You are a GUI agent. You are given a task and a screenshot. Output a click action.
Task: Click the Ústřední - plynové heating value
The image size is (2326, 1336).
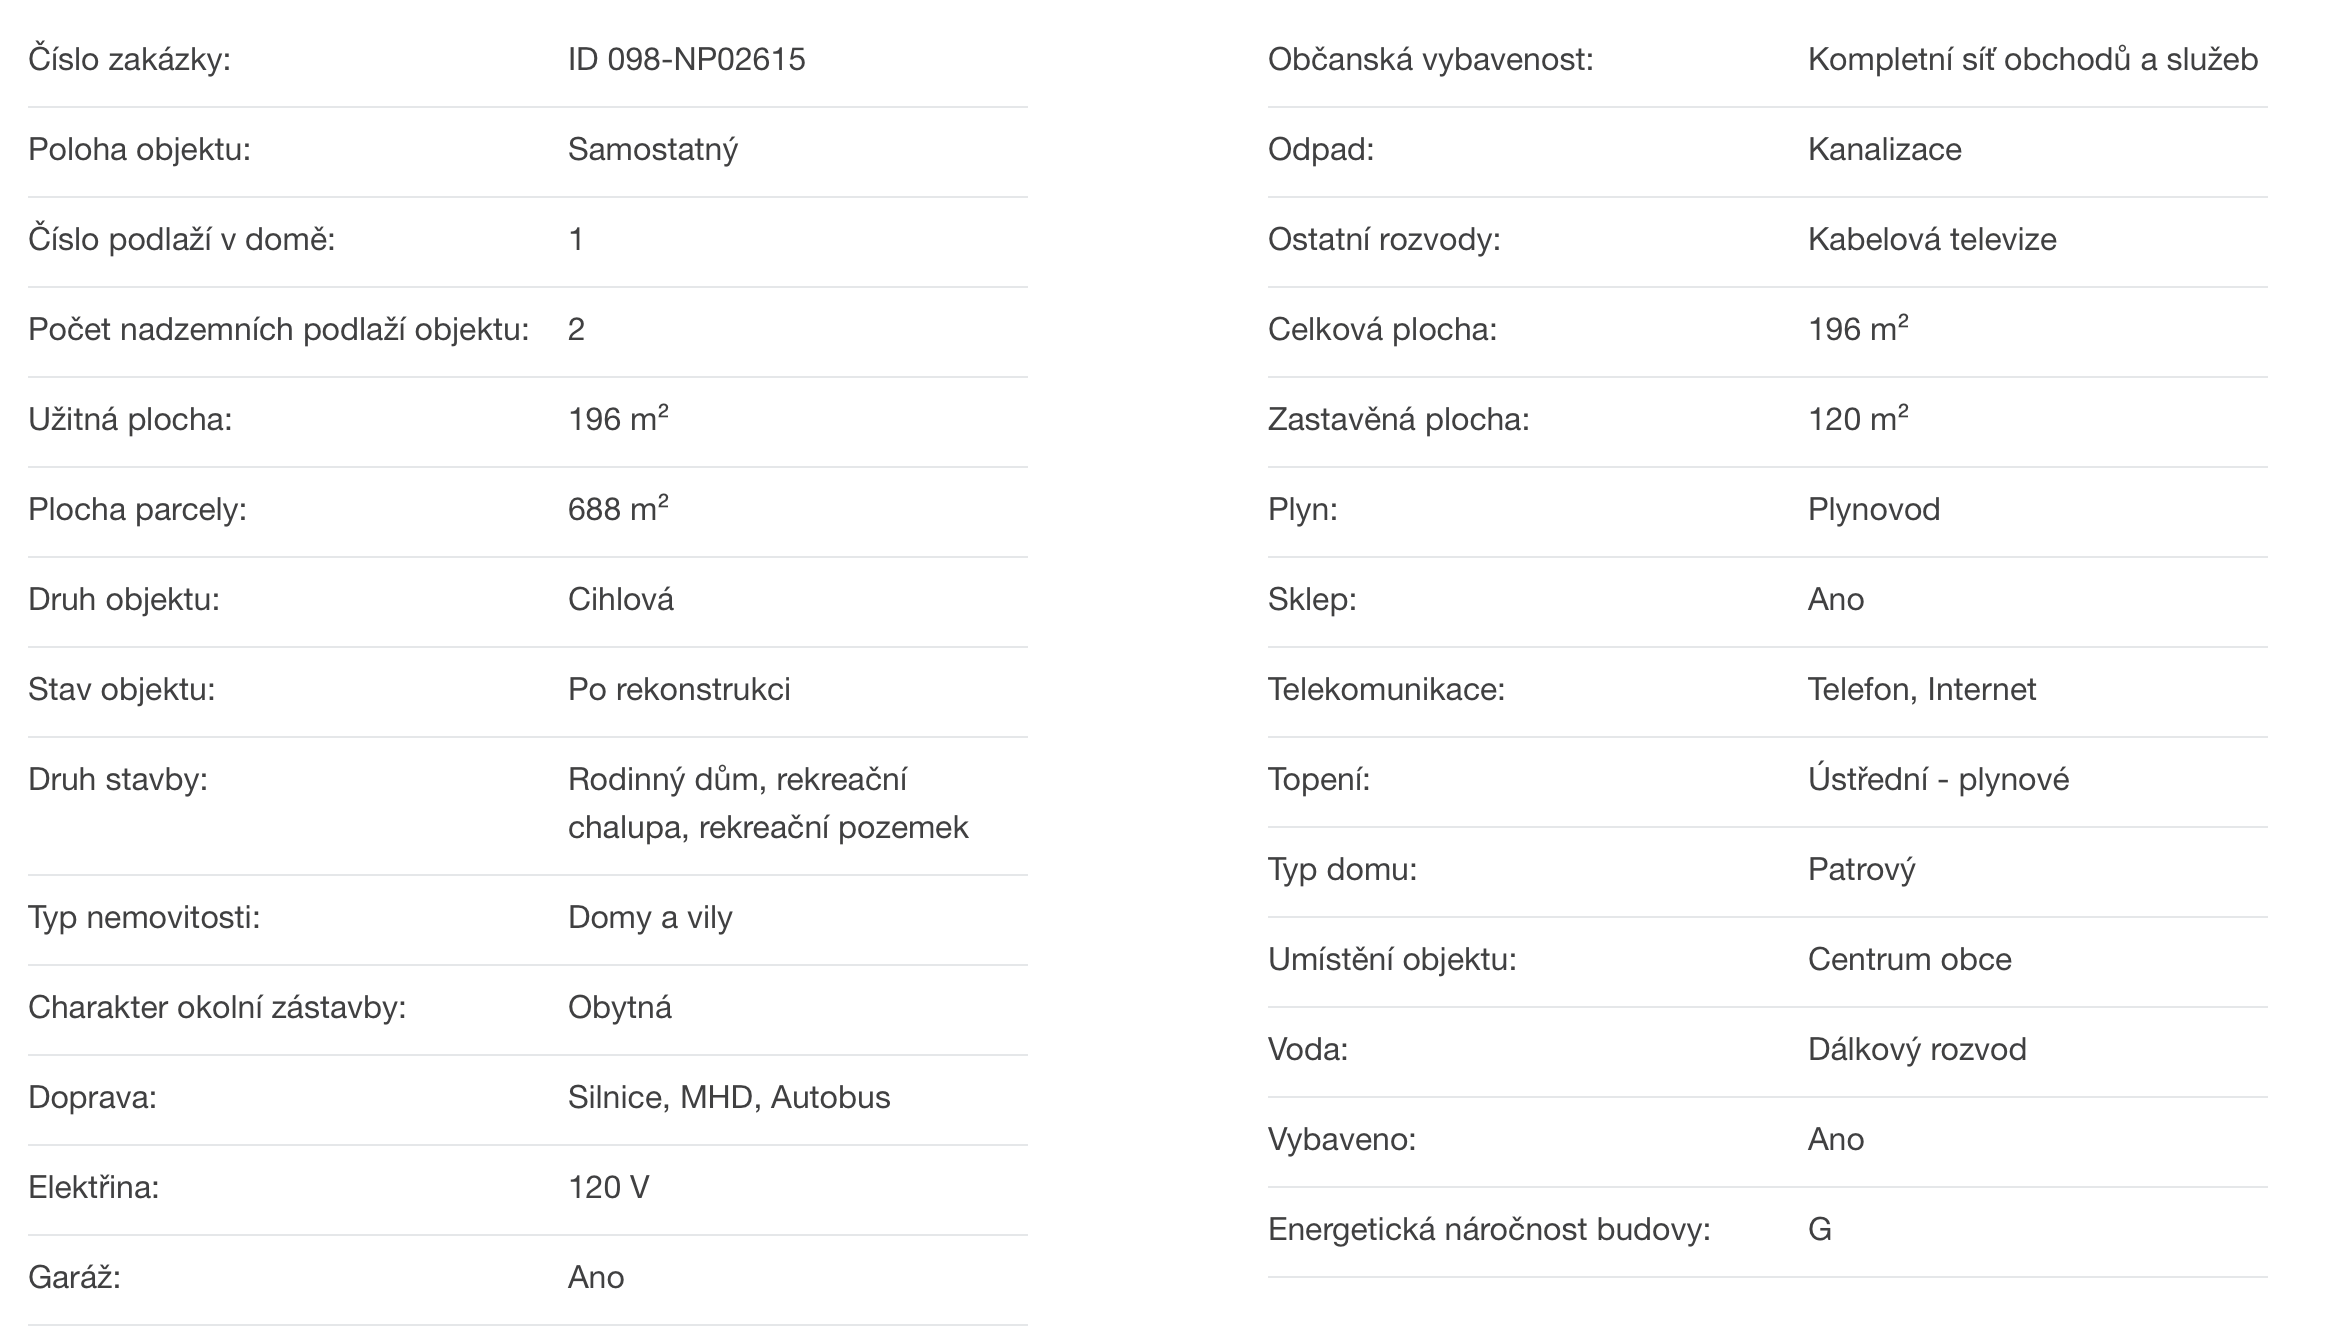[1939, 779]
